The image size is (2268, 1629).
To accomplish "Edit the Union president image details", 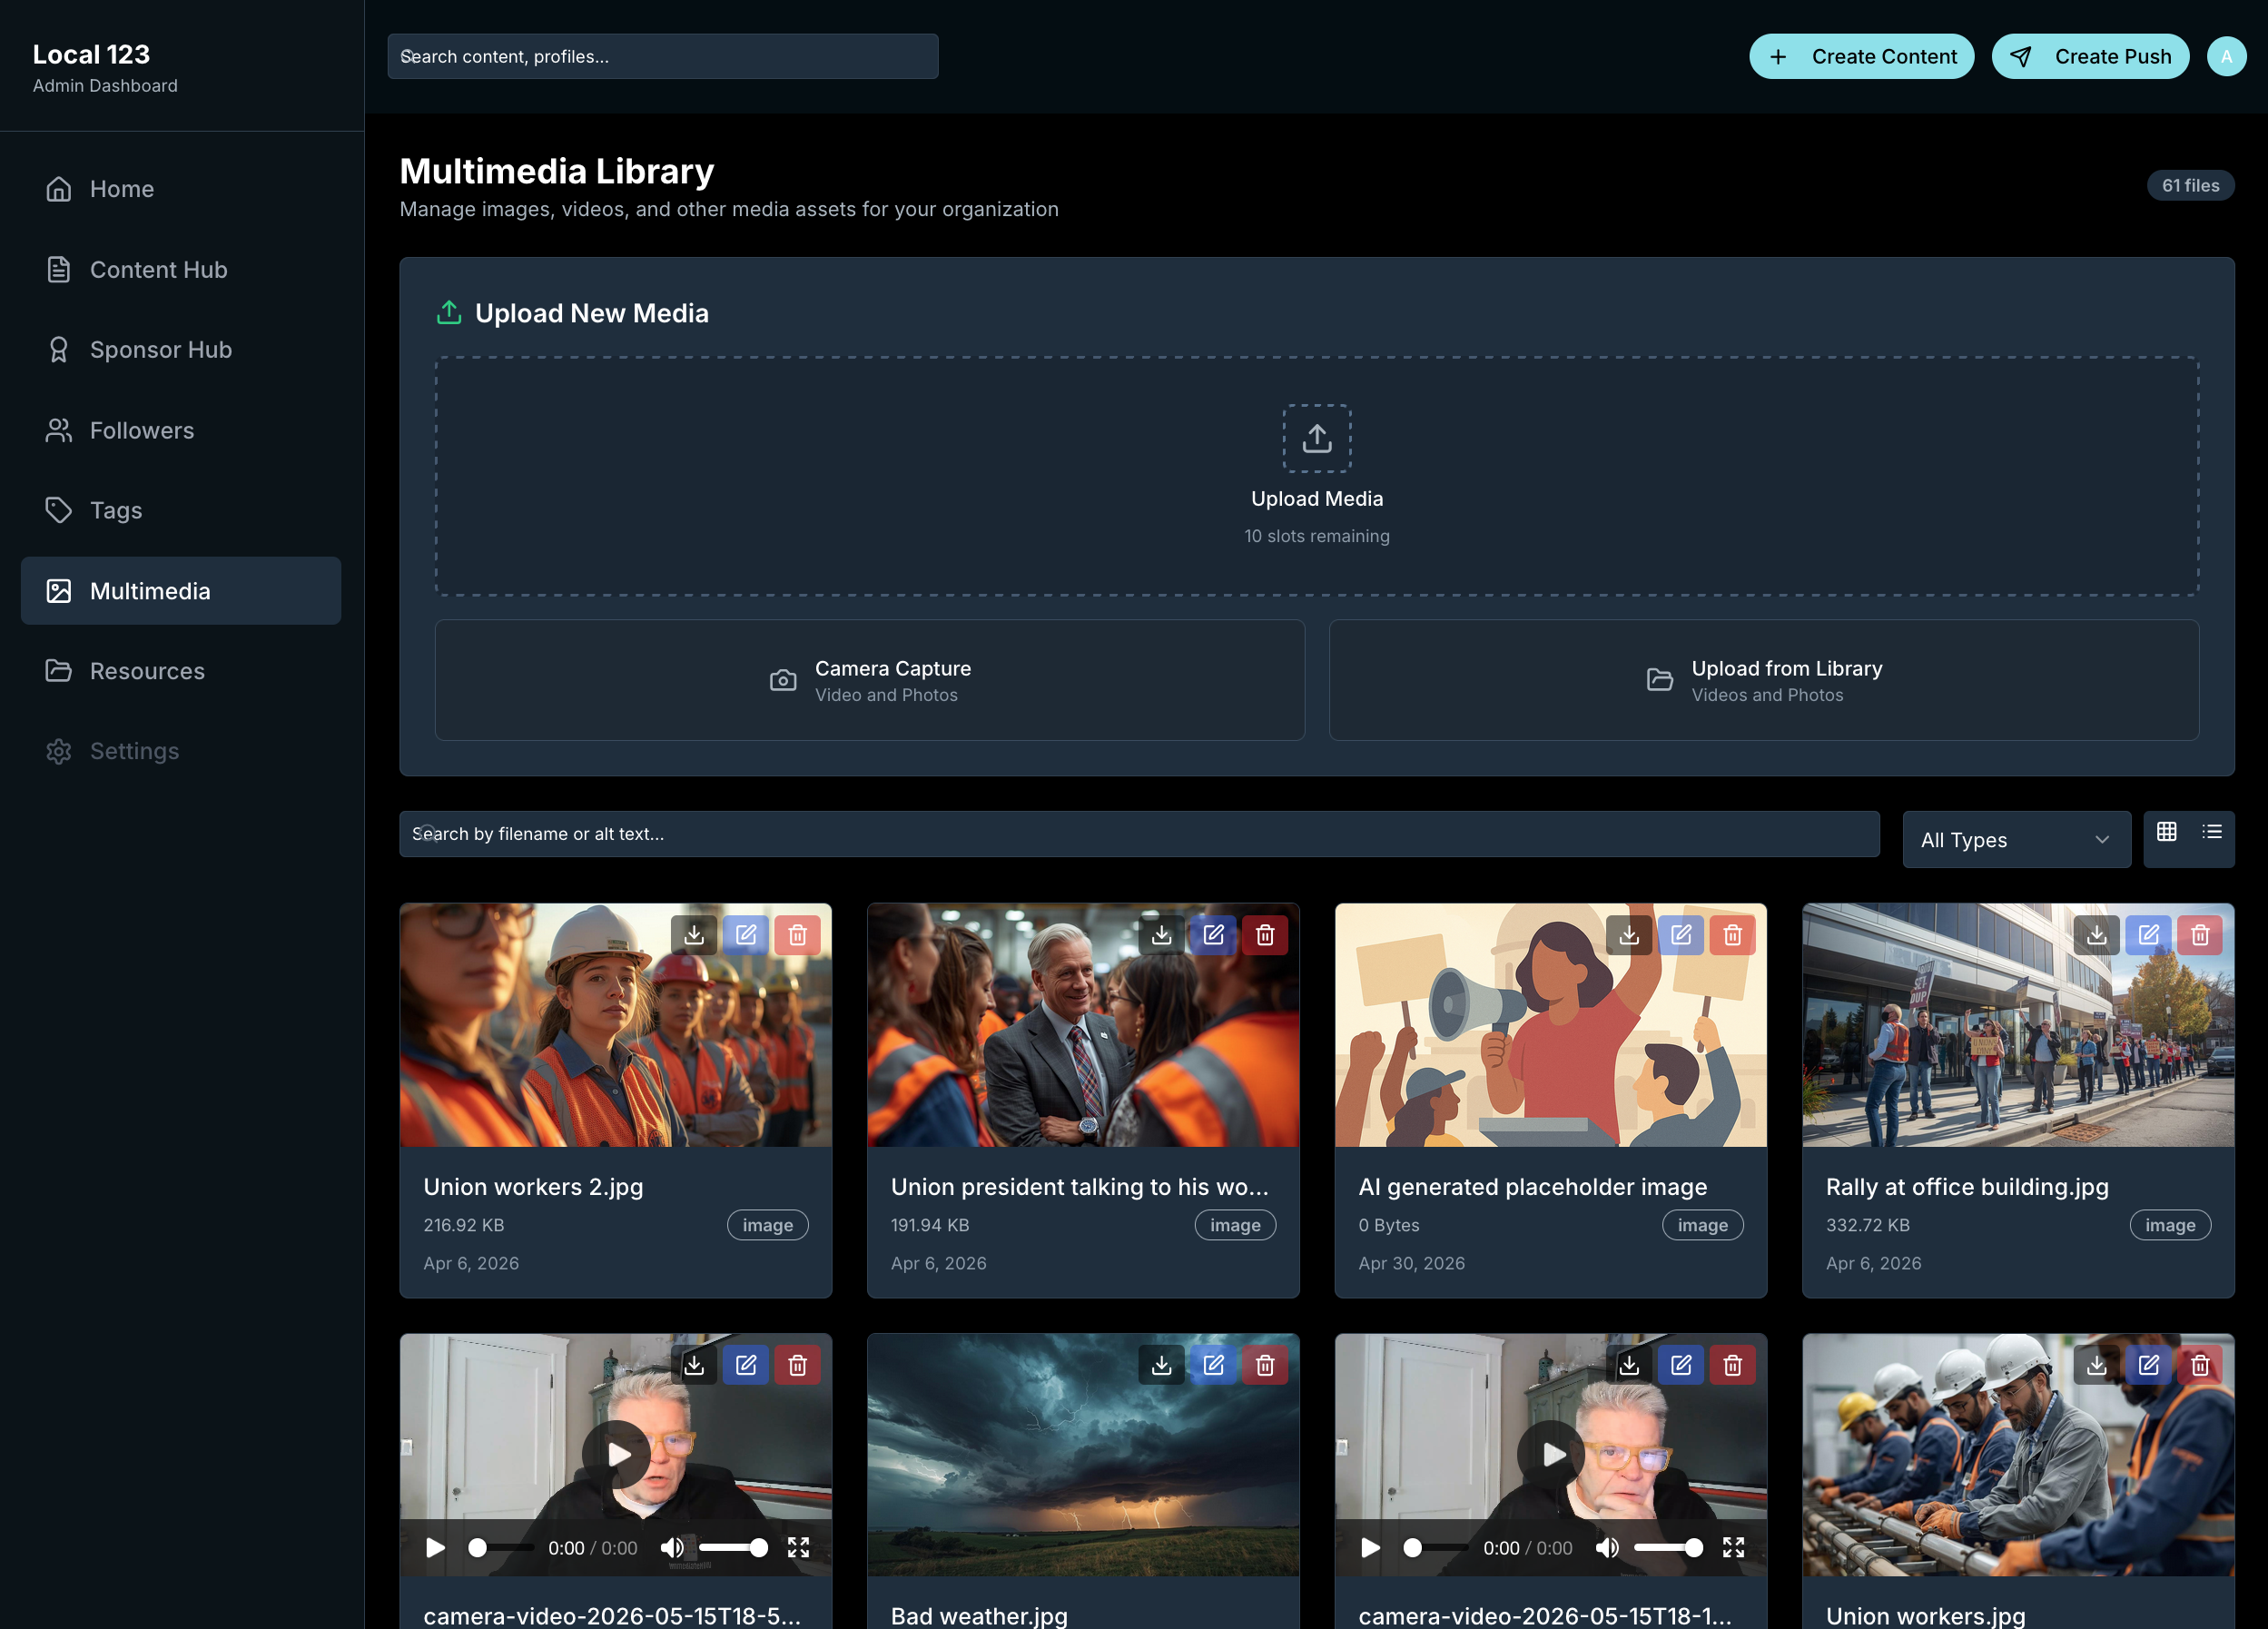I will coord(1213,935).
